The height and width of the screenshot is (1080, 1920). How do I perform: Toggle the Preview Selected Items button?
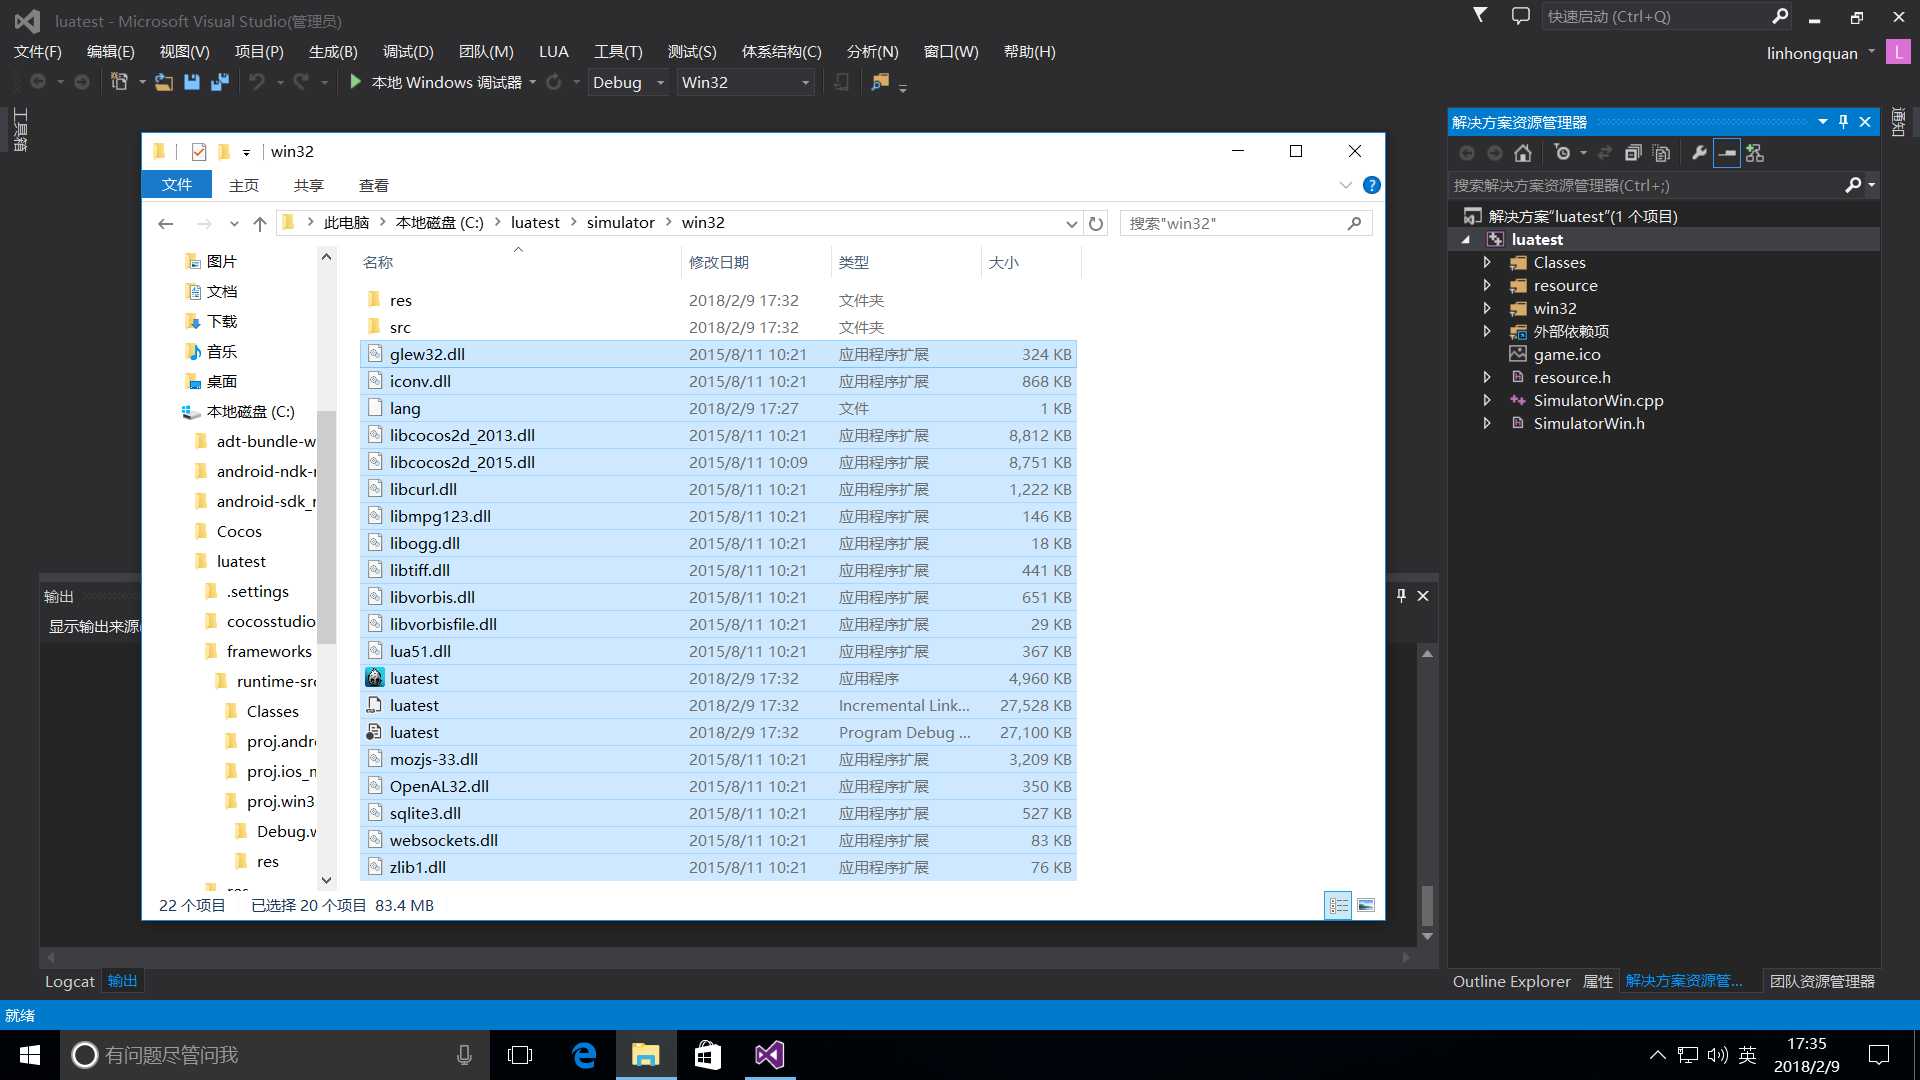pos(1727,153)
